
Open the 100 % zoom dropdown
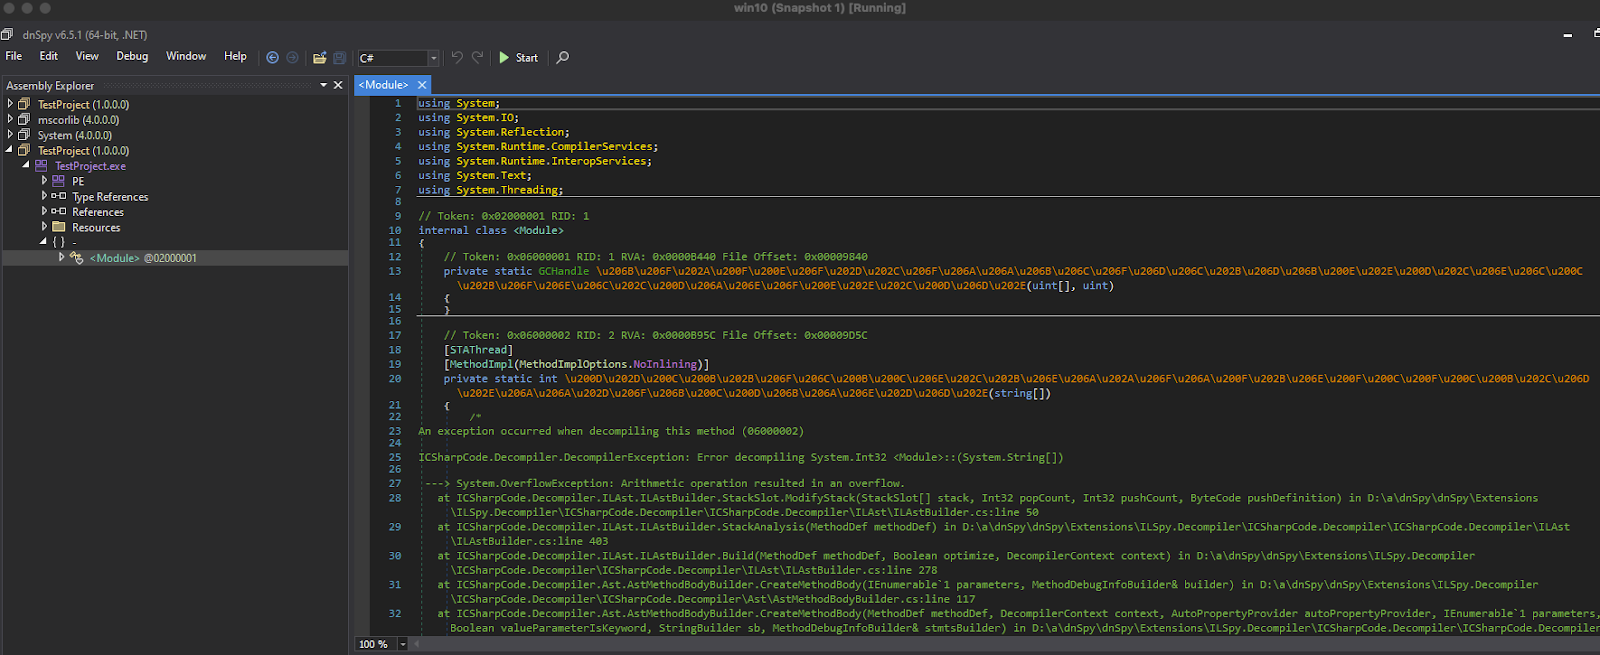(x=403, y=644)
